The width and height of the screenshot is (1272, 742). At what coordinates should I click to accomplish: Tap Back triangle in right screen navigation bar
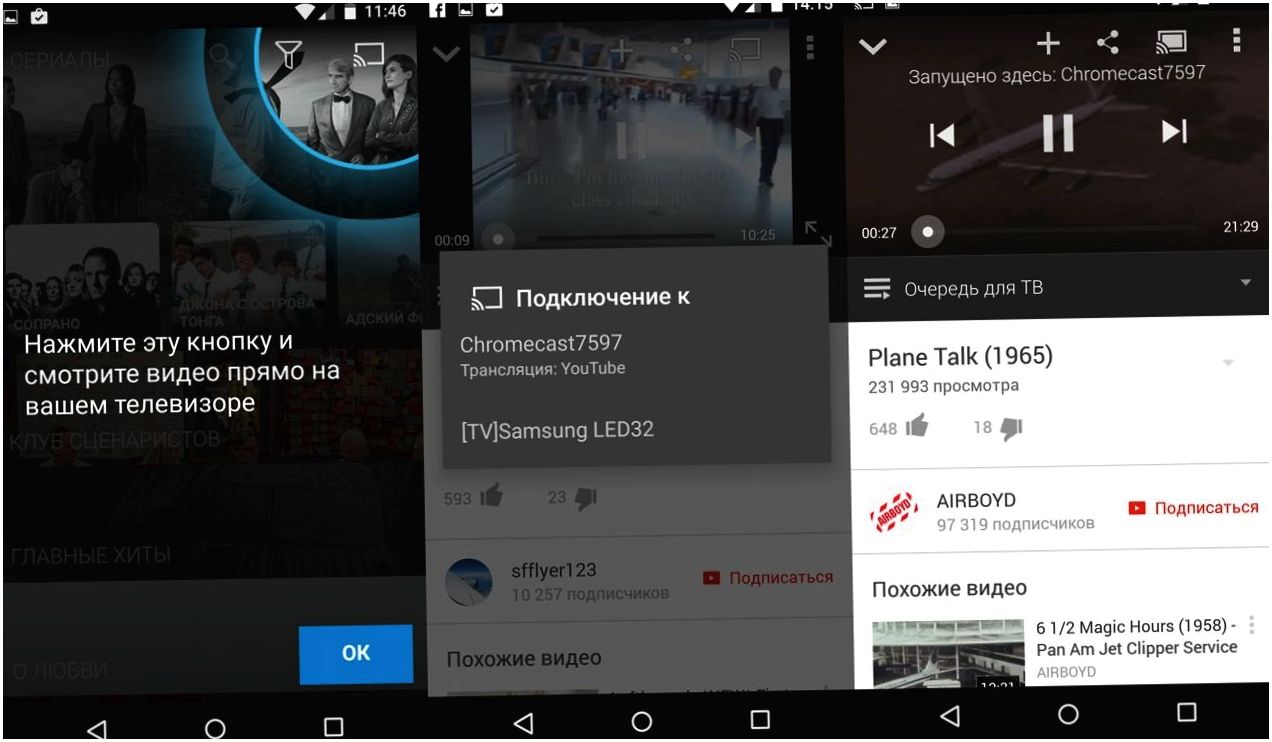[x=950, y=714]
